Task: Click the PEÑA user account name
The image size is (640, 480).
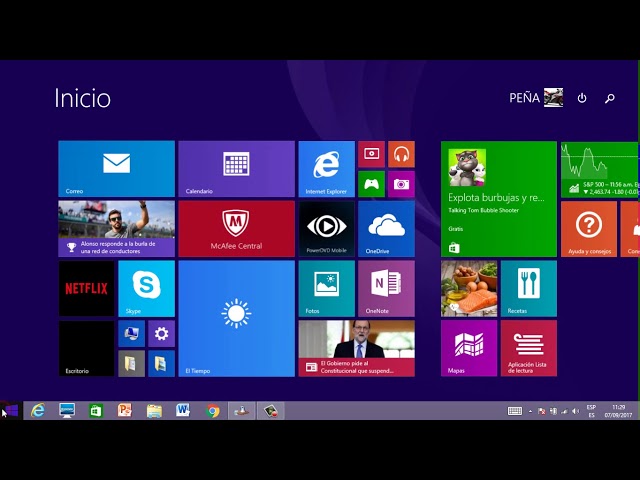Action: pos(524,98)
